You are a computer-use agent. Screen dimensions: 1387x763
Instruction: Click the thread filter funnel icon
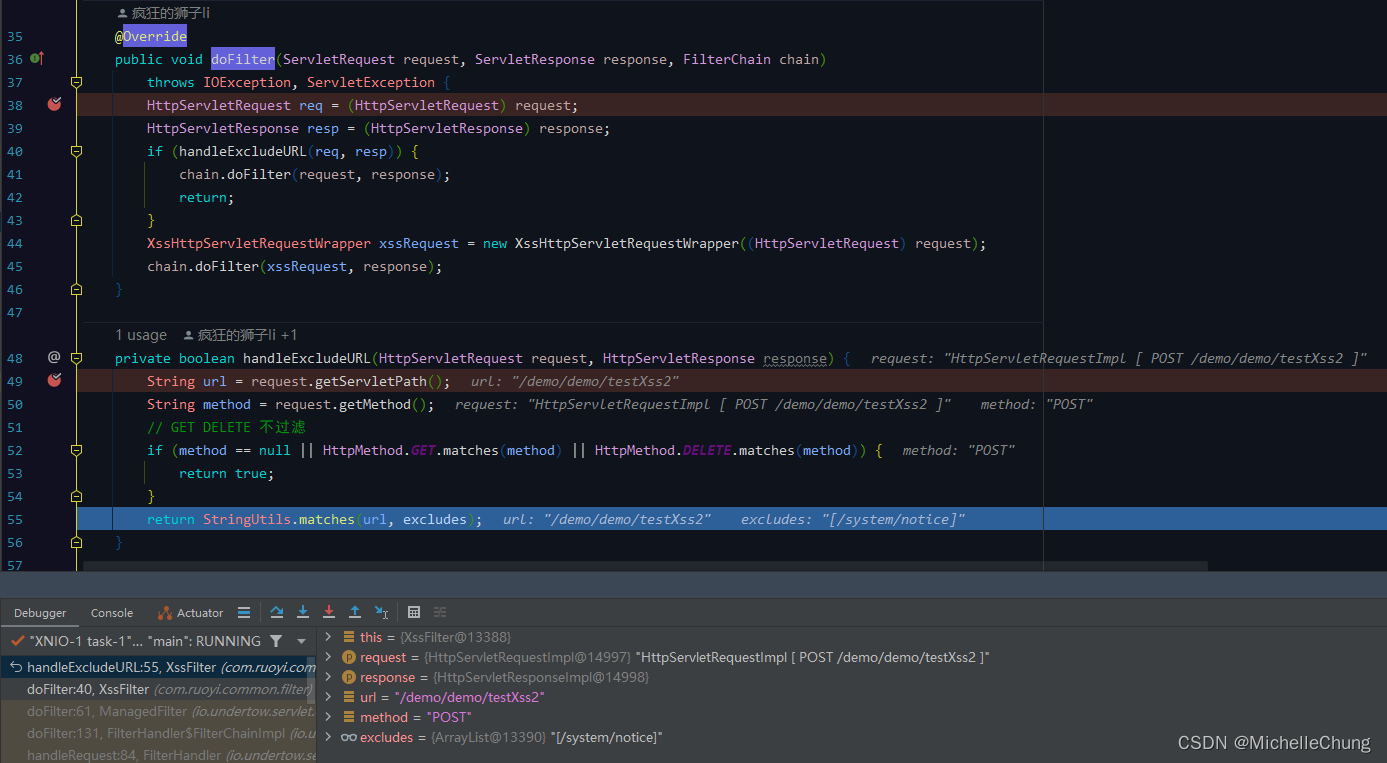276,641
